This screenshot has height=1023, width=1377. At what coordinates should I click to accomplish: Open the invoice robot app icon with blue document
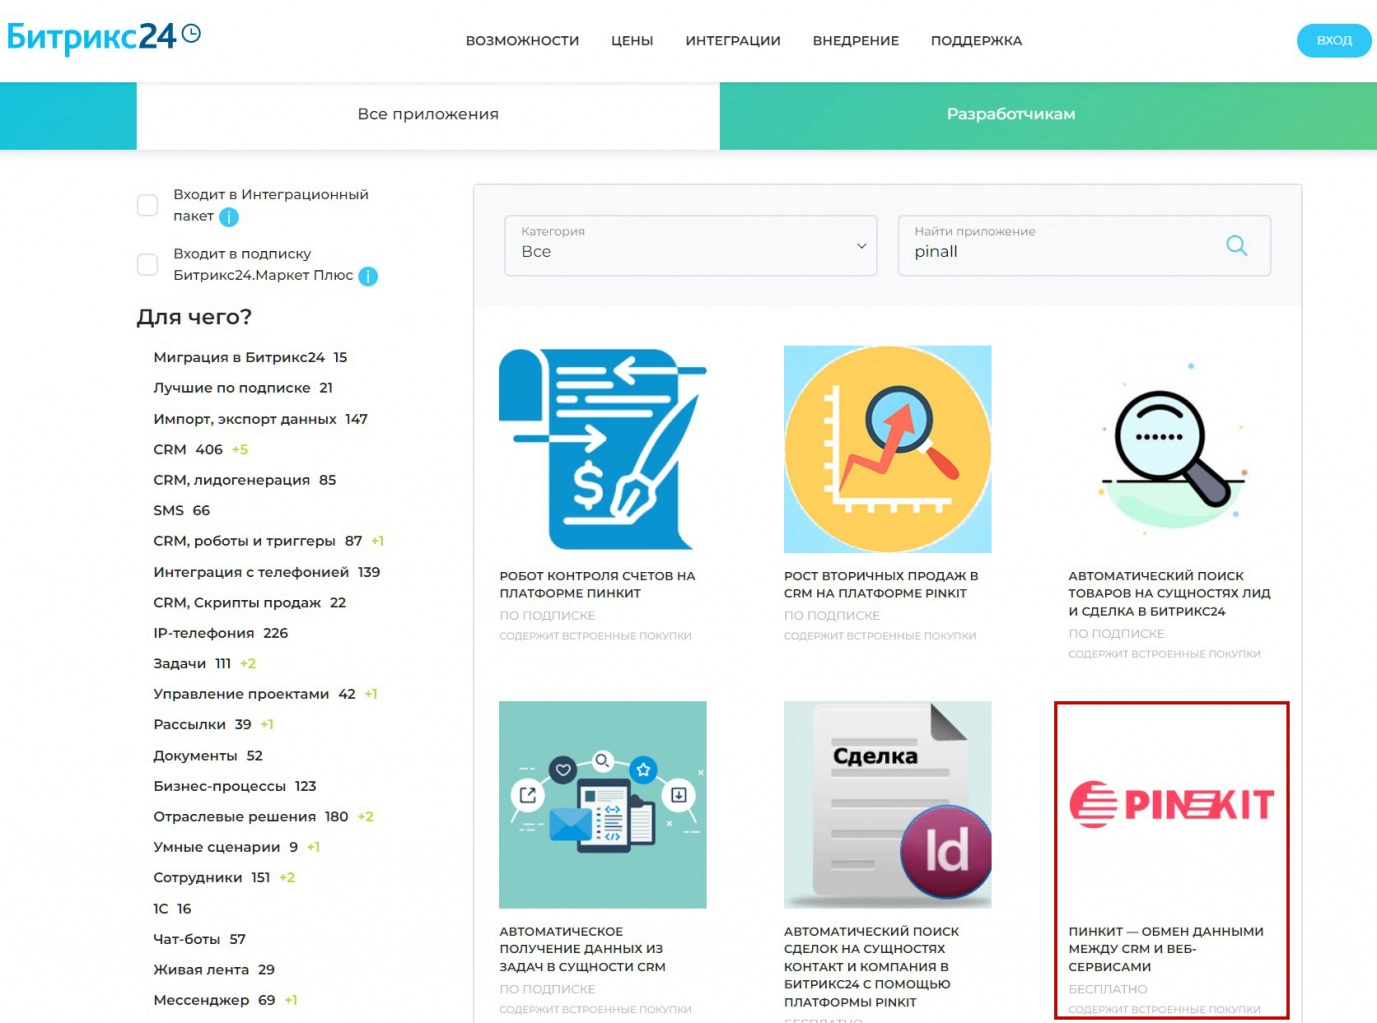[x=602, y=448]
